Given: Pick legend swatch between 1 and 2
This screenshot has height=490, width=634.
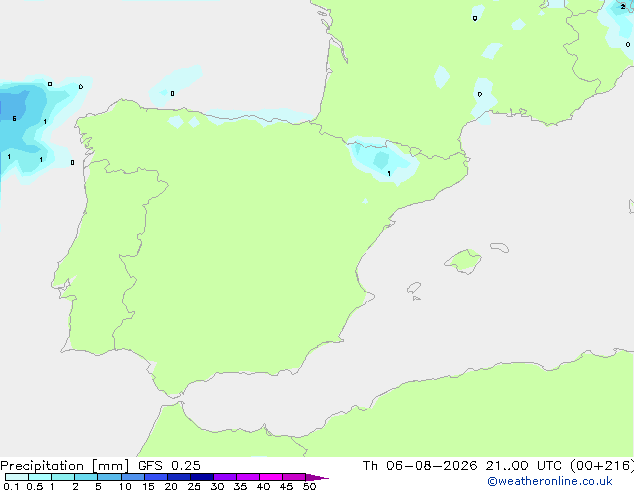Looking at the screenshot, I should point(63,477).
